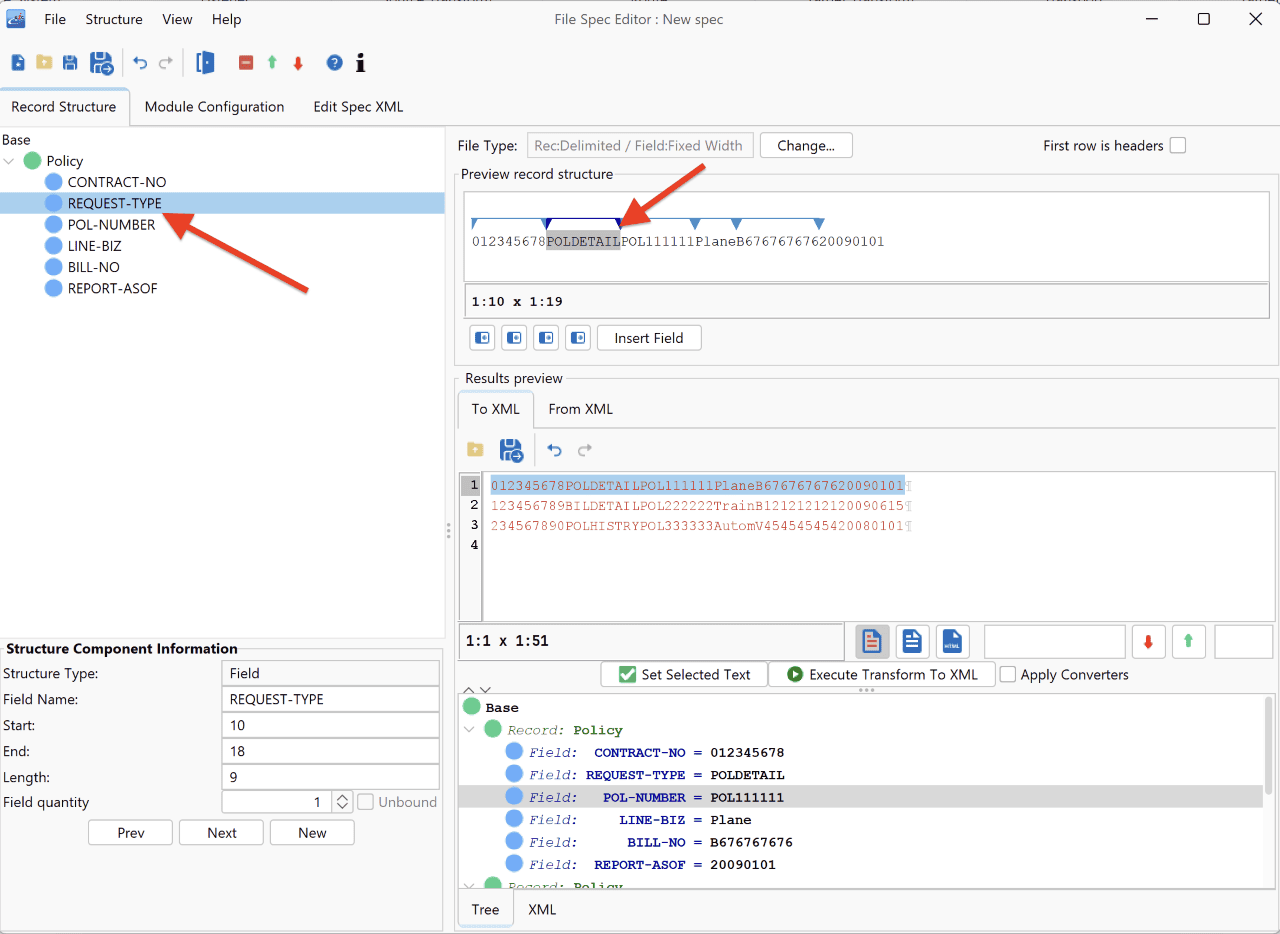Select the To XML tab
The image size is (1280, 934).
[496, 409]
